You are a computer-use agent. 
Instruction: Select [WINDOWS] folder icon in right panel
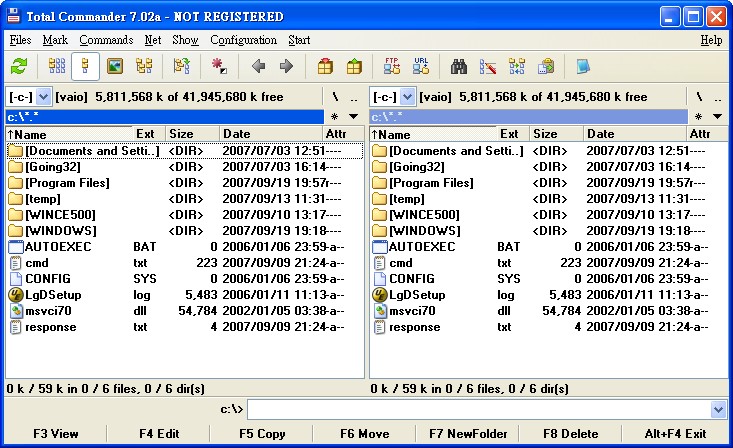380,231
